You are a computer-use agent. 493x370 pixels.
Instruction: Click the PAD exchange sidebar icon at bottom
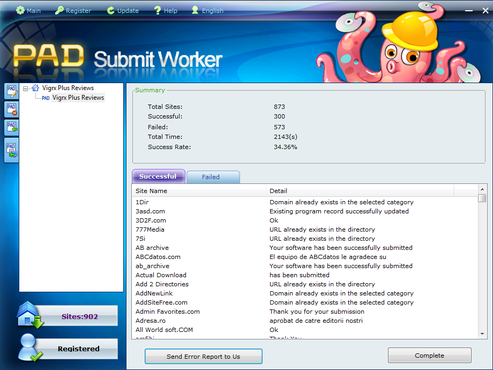click(x=12, y=150)
